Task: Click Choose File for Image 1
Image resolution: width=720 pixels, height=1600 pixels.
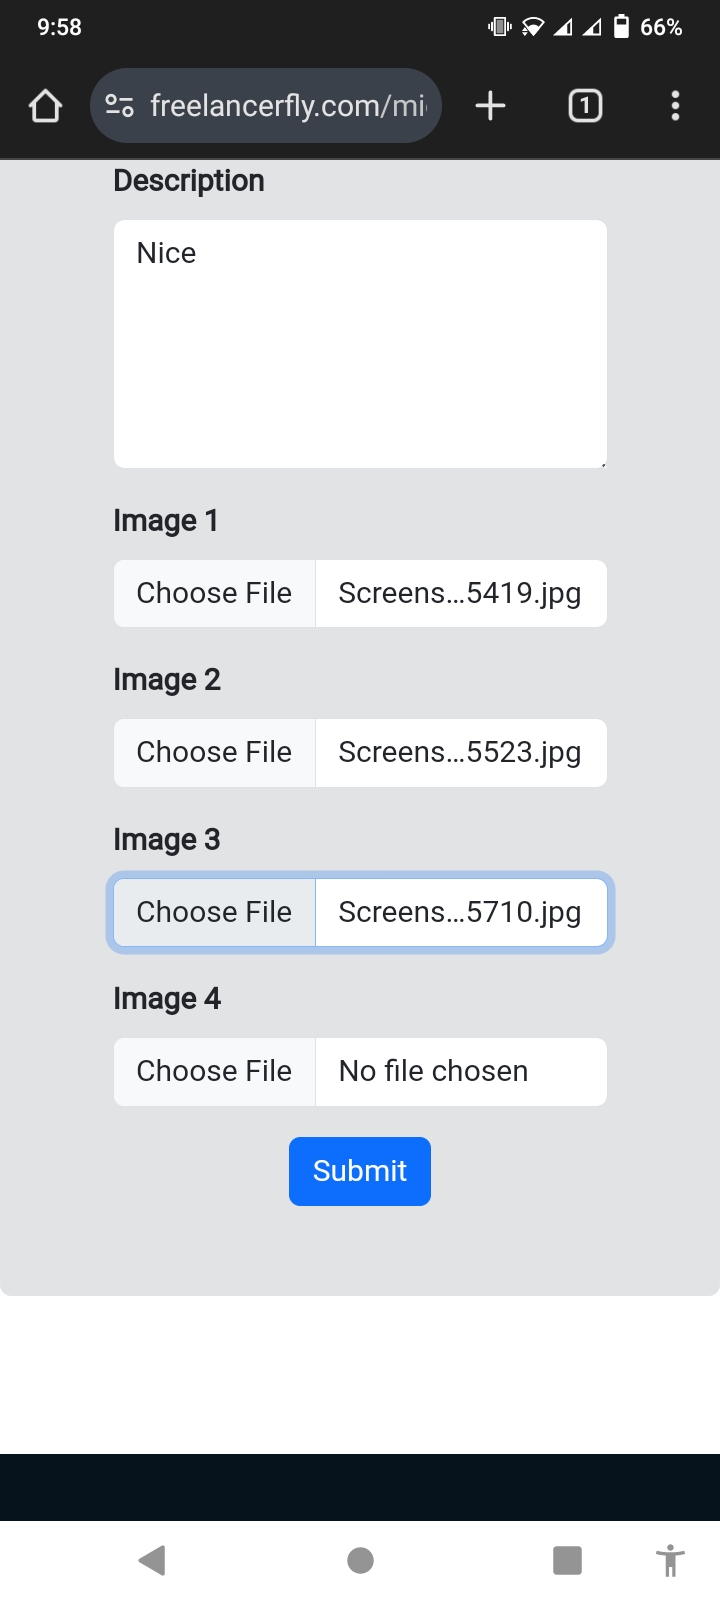Action: click(x=214, y=594)
